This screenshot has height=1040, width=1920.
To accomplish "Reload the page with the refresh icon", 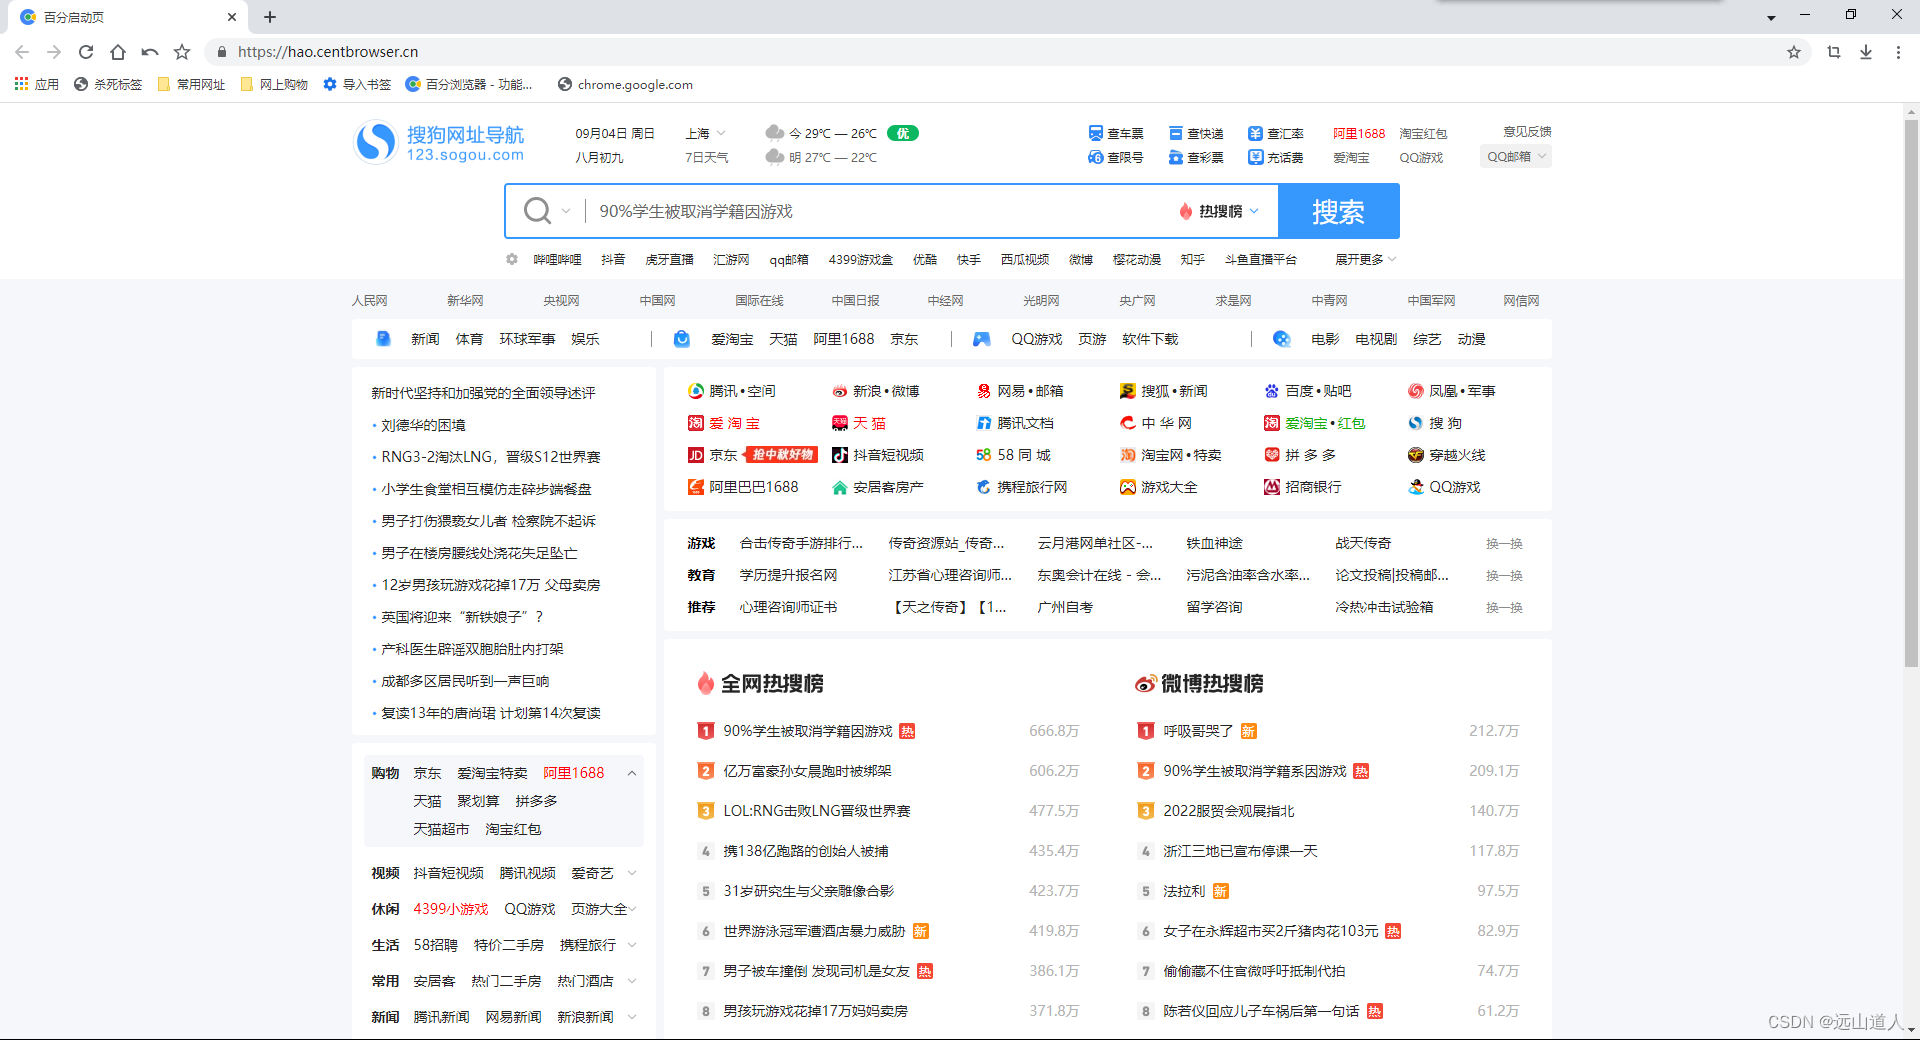I will [x=86, y=52].
